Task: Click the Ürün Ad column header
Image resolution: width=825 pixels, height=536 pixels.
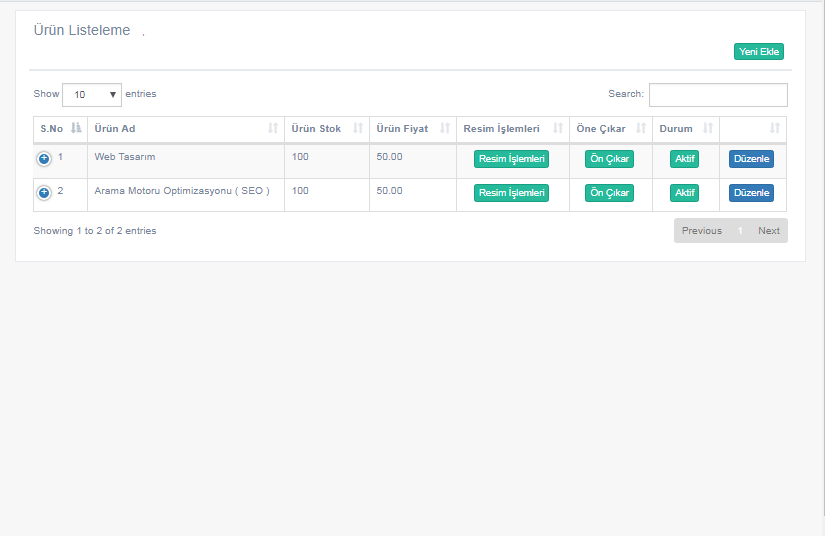Action: pyautogui.click(x=186, y=129)
